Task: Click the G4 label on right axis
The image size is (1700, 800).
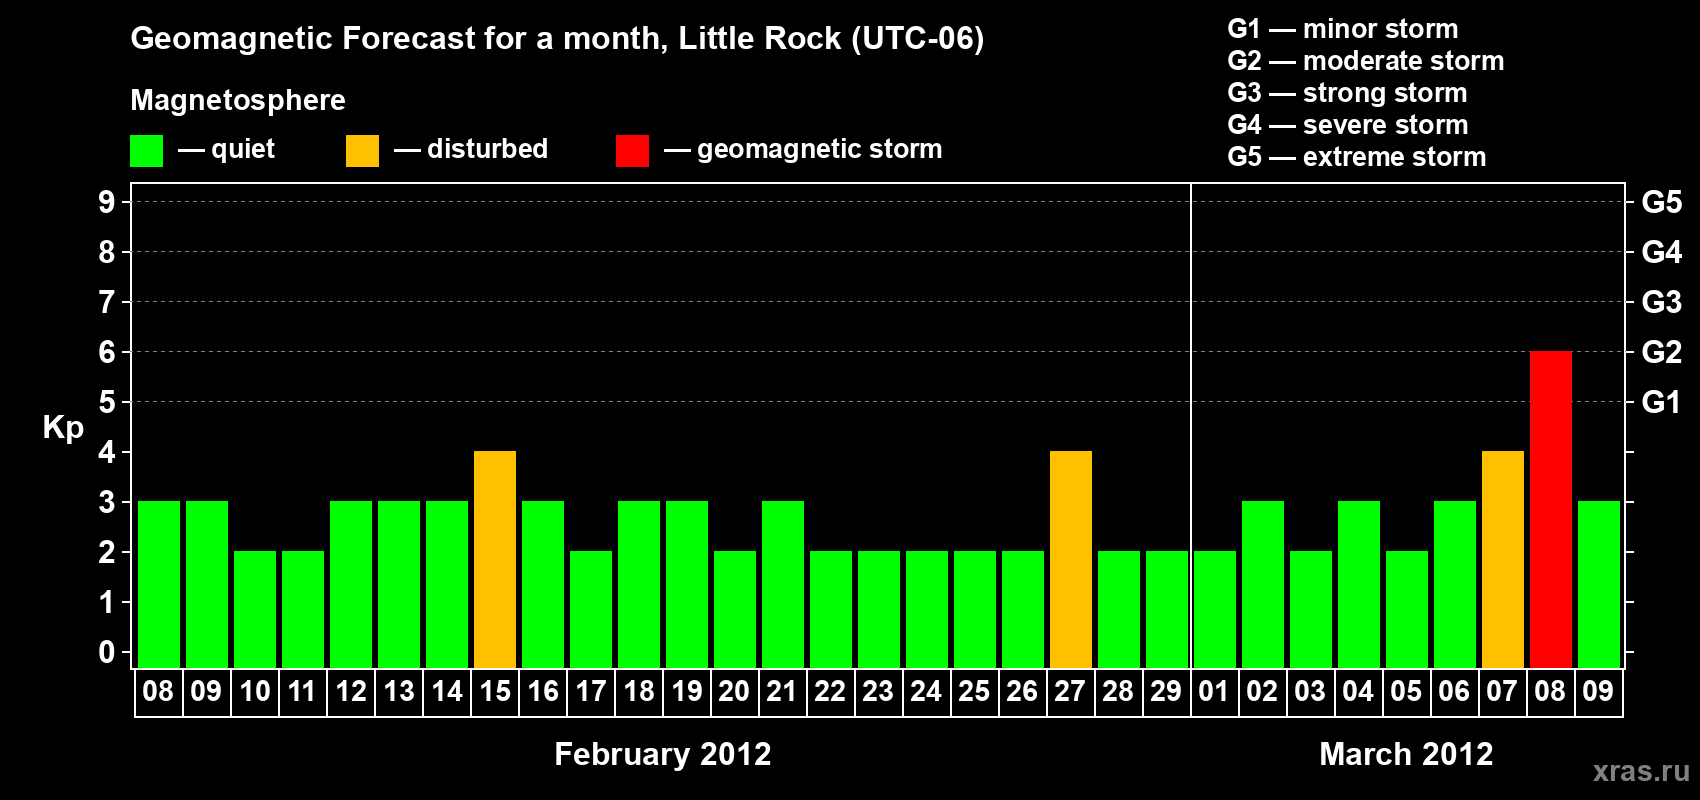Action: (1662, 252)
